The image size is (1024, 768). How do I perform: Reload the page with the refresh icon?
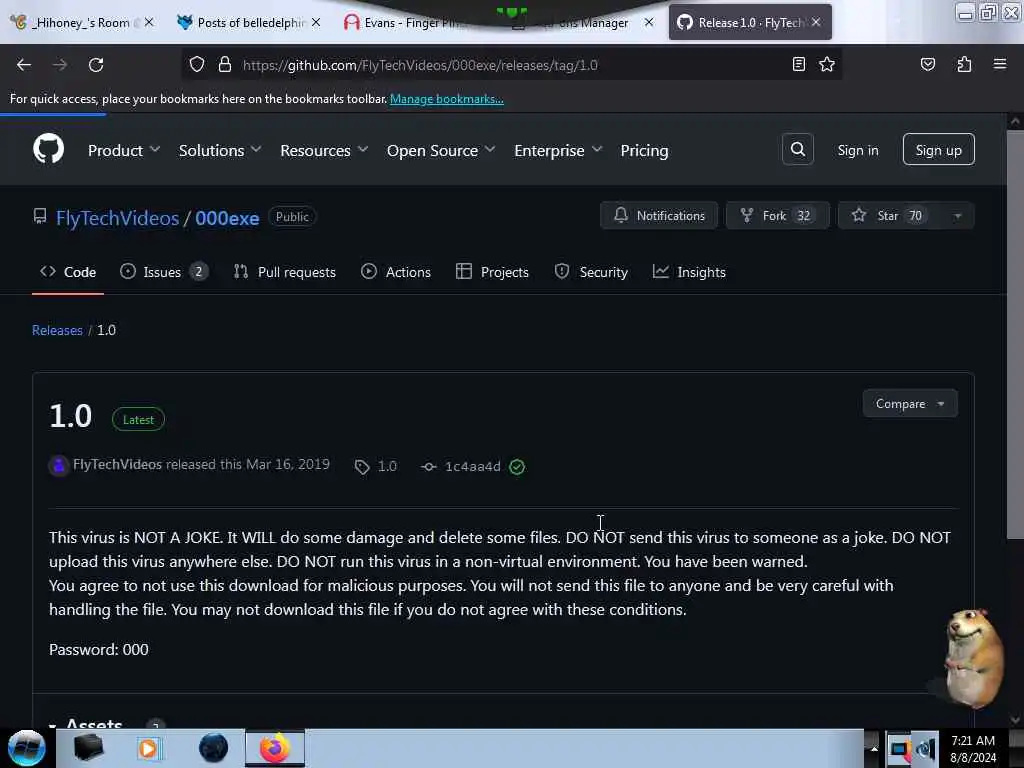click(x=96, y=65)
